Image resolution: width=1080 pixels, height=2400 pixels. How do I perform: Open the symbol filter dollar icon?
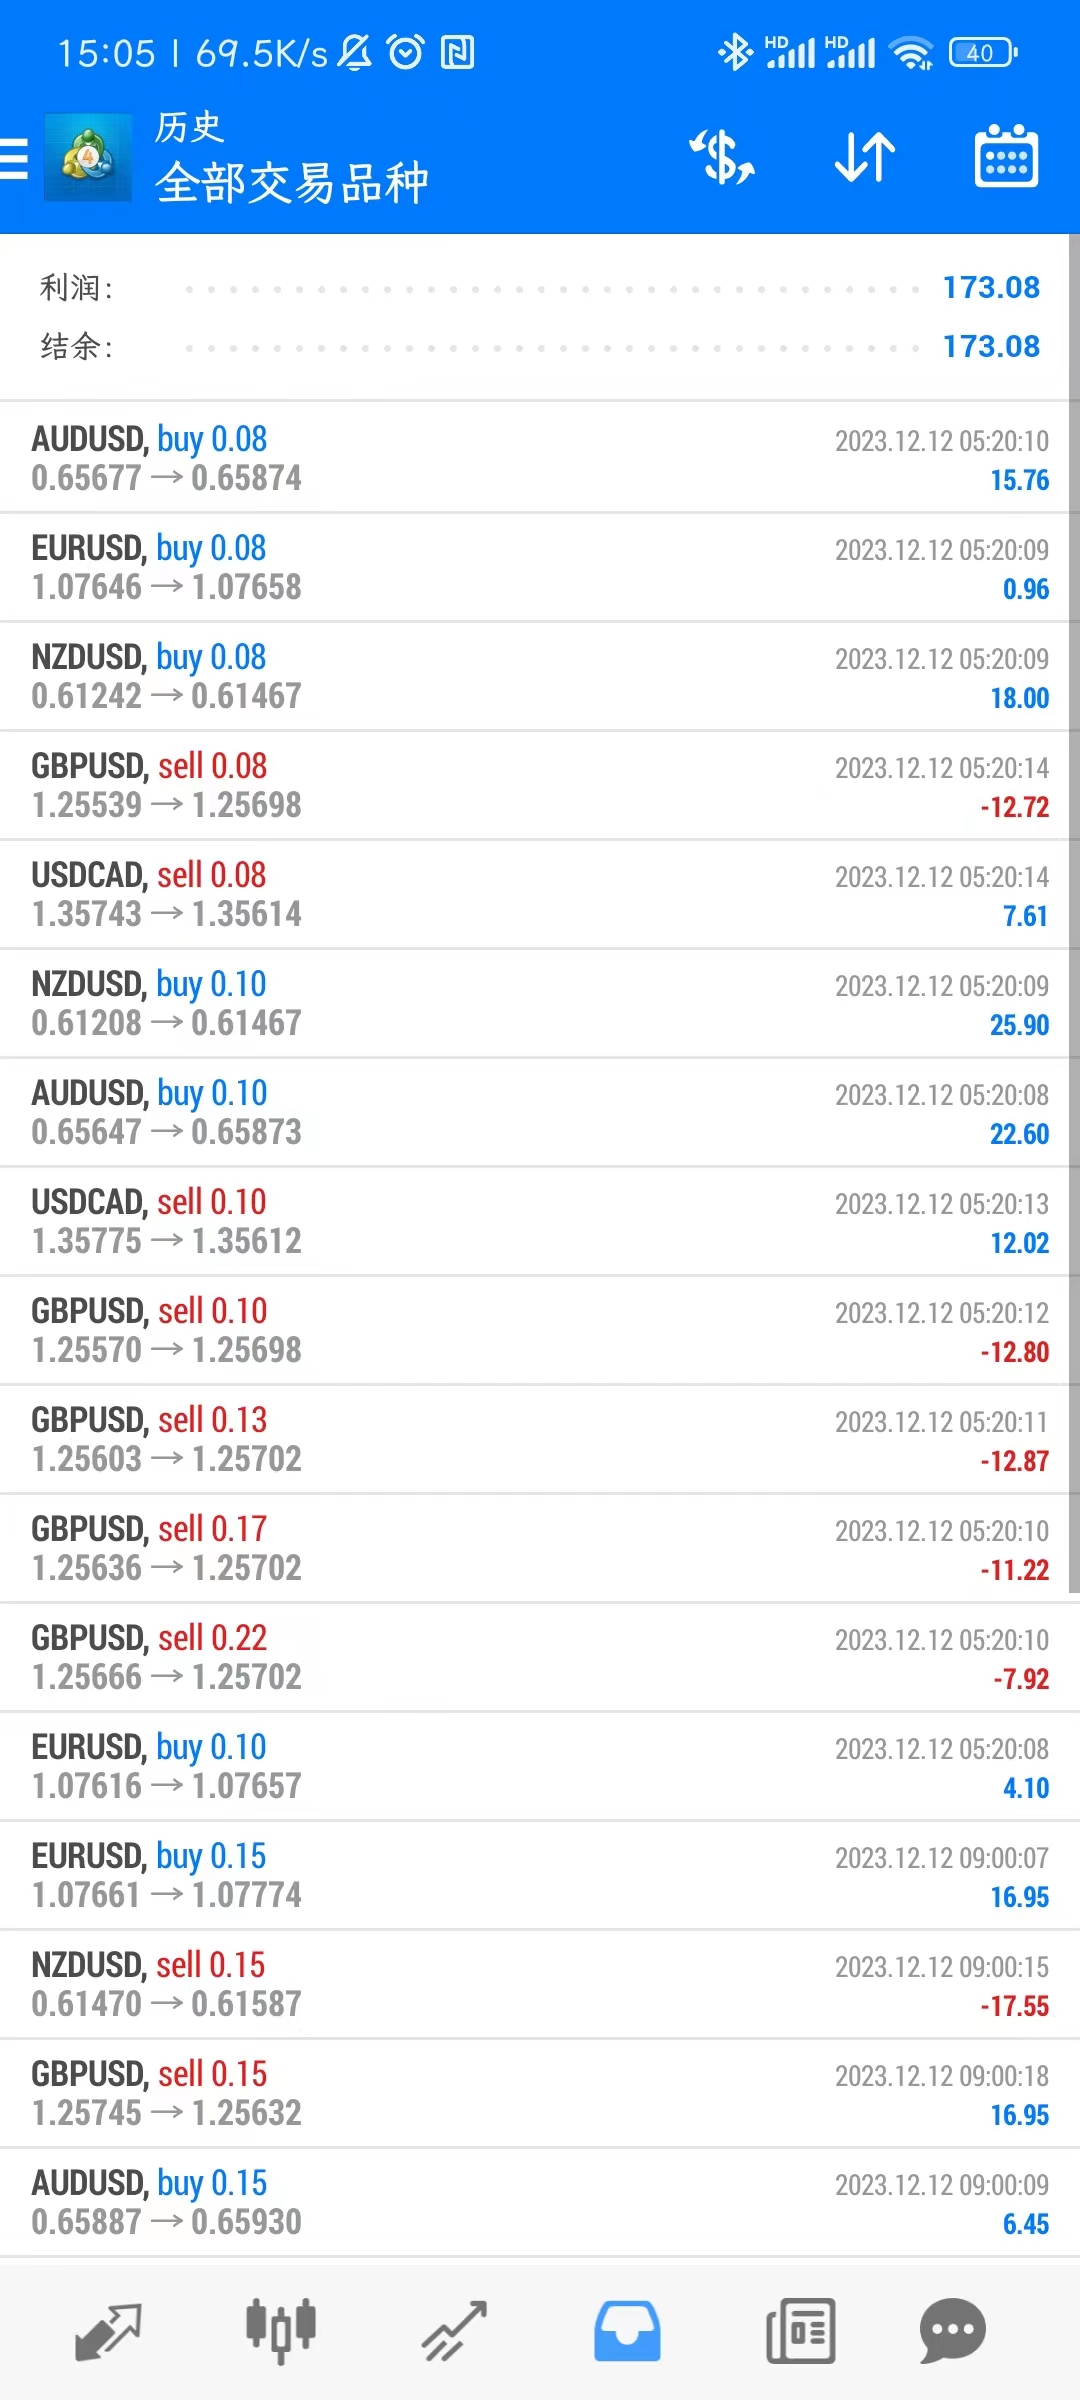pos(722,158)
